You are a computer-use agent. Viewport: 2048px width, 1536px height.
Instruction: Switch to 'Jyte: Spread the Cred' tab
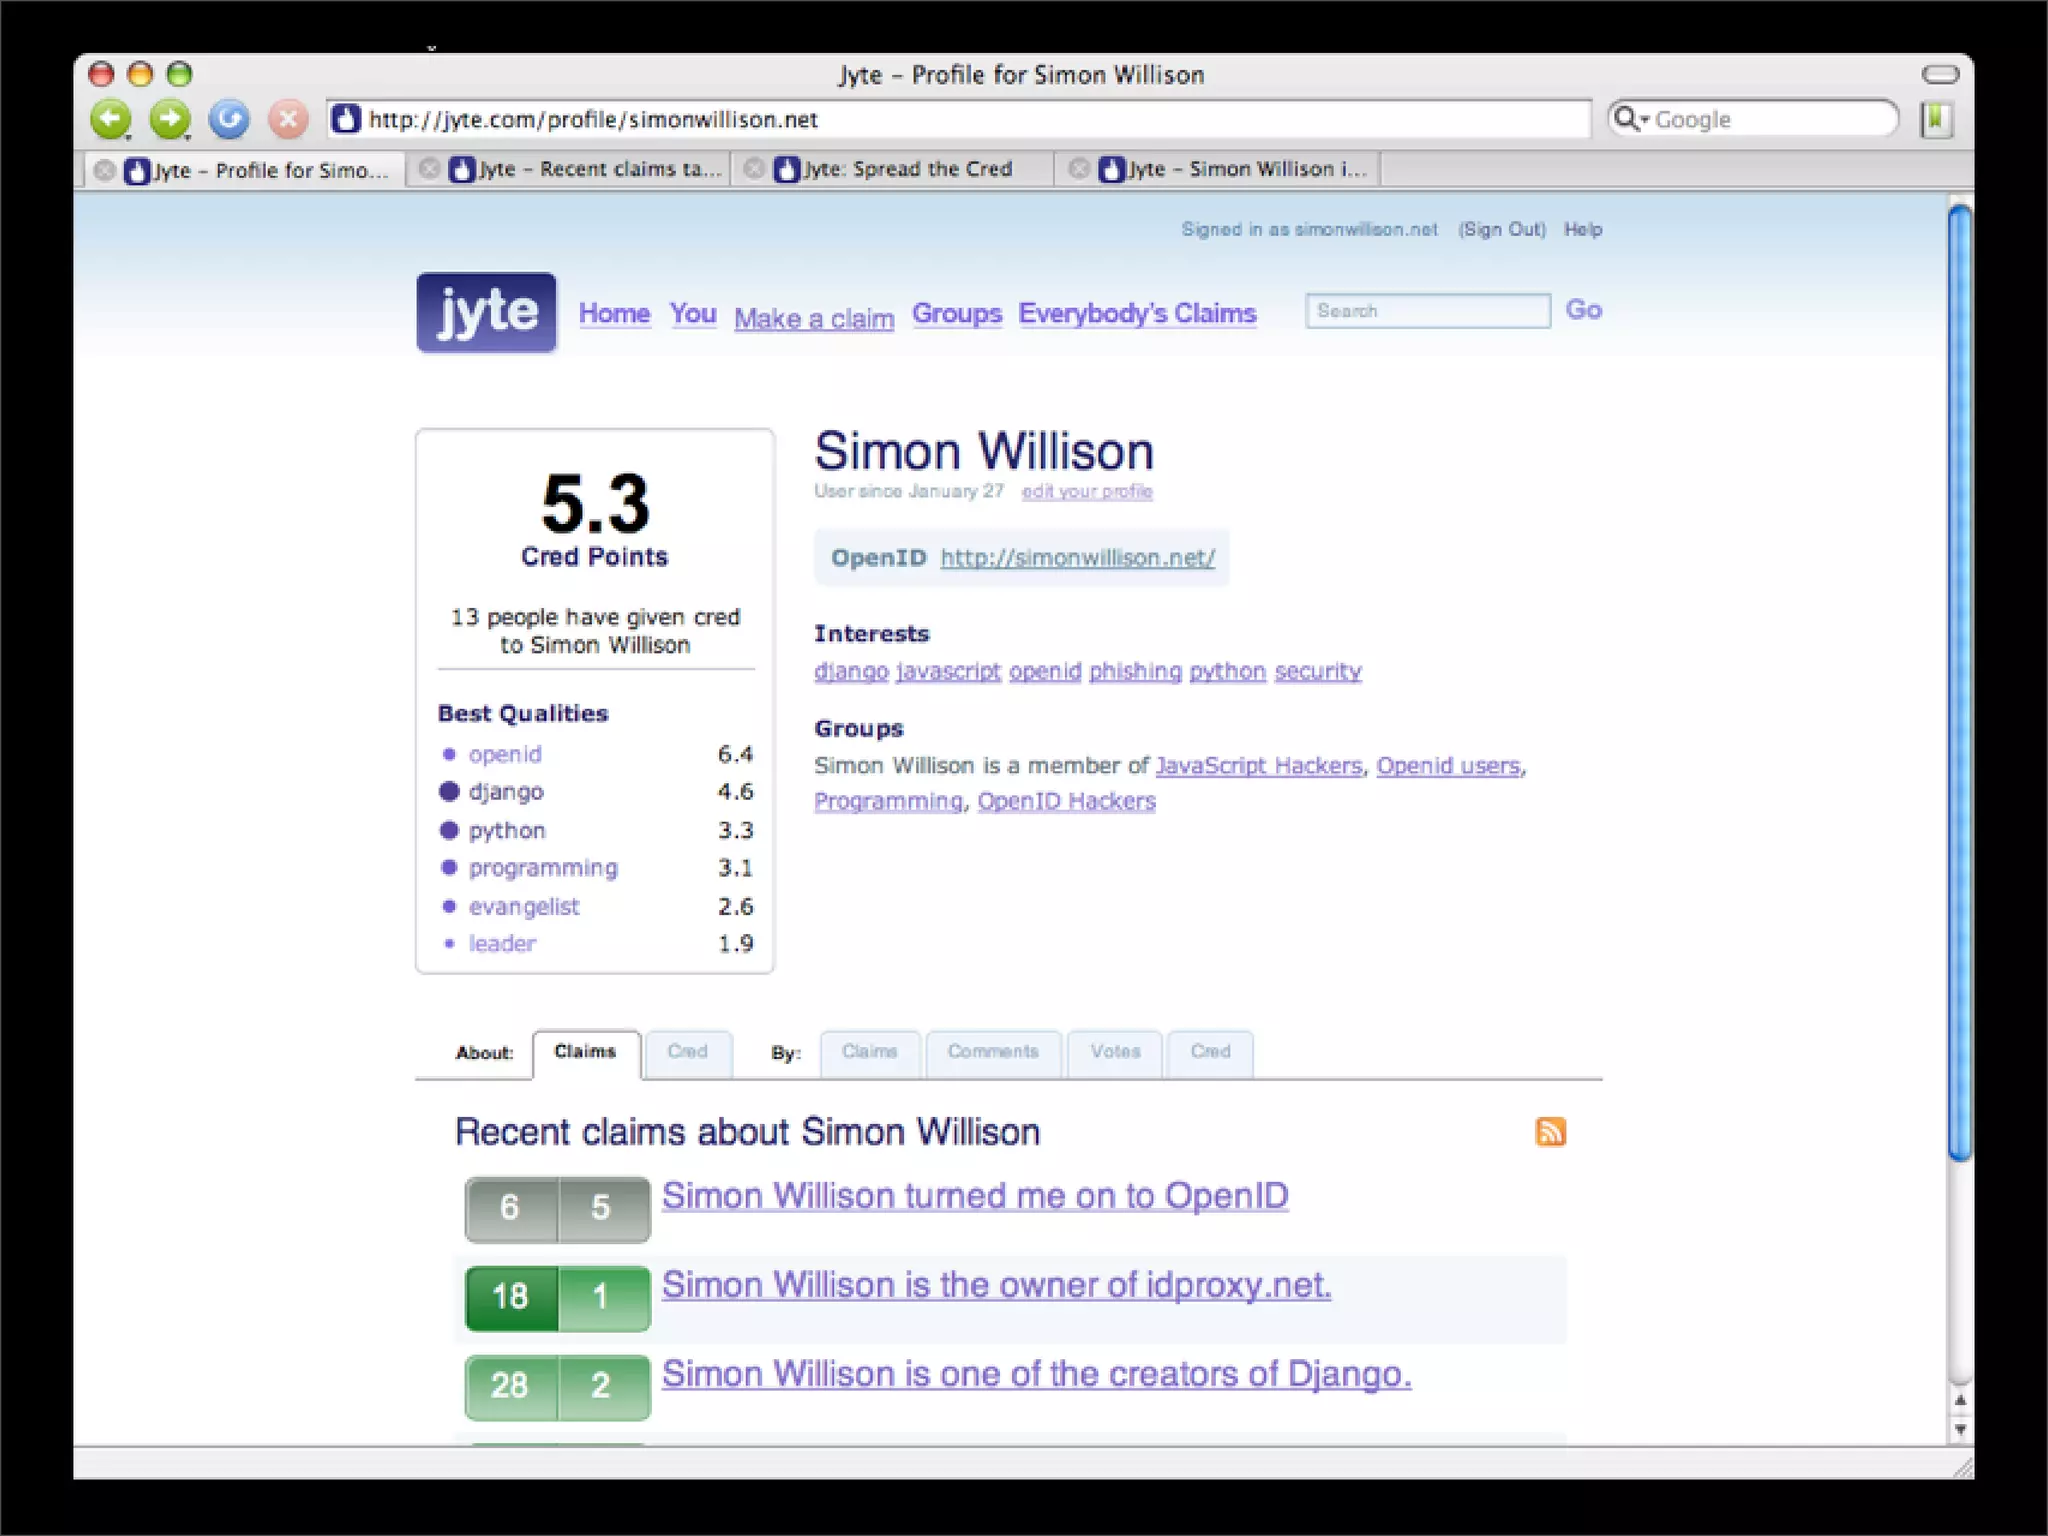pyautogui.click(x=905, y=169)
